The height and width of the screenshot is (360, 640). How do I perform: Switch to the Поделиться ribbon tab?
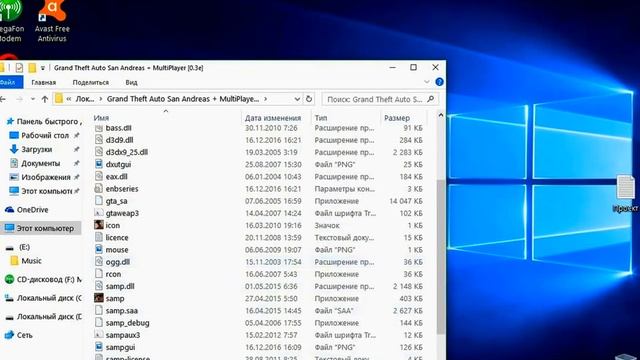(x=91, y=82)
